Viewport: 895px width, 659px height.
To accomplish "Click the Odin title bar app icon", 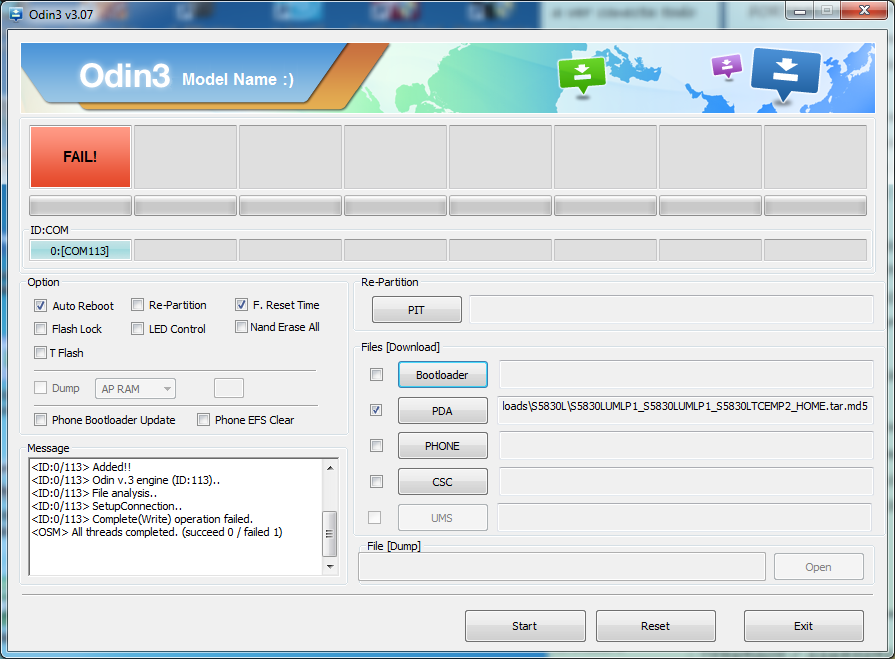I will tap(16, 12).
